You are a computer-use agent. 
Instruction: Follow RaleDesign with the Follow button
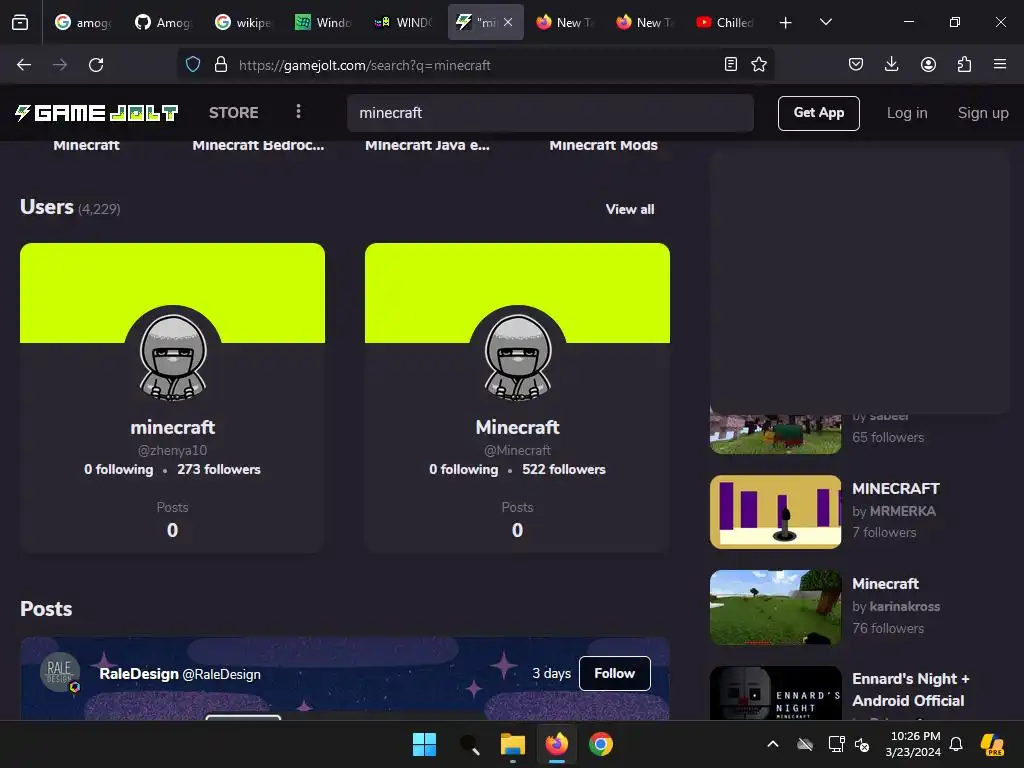point(615,673)
